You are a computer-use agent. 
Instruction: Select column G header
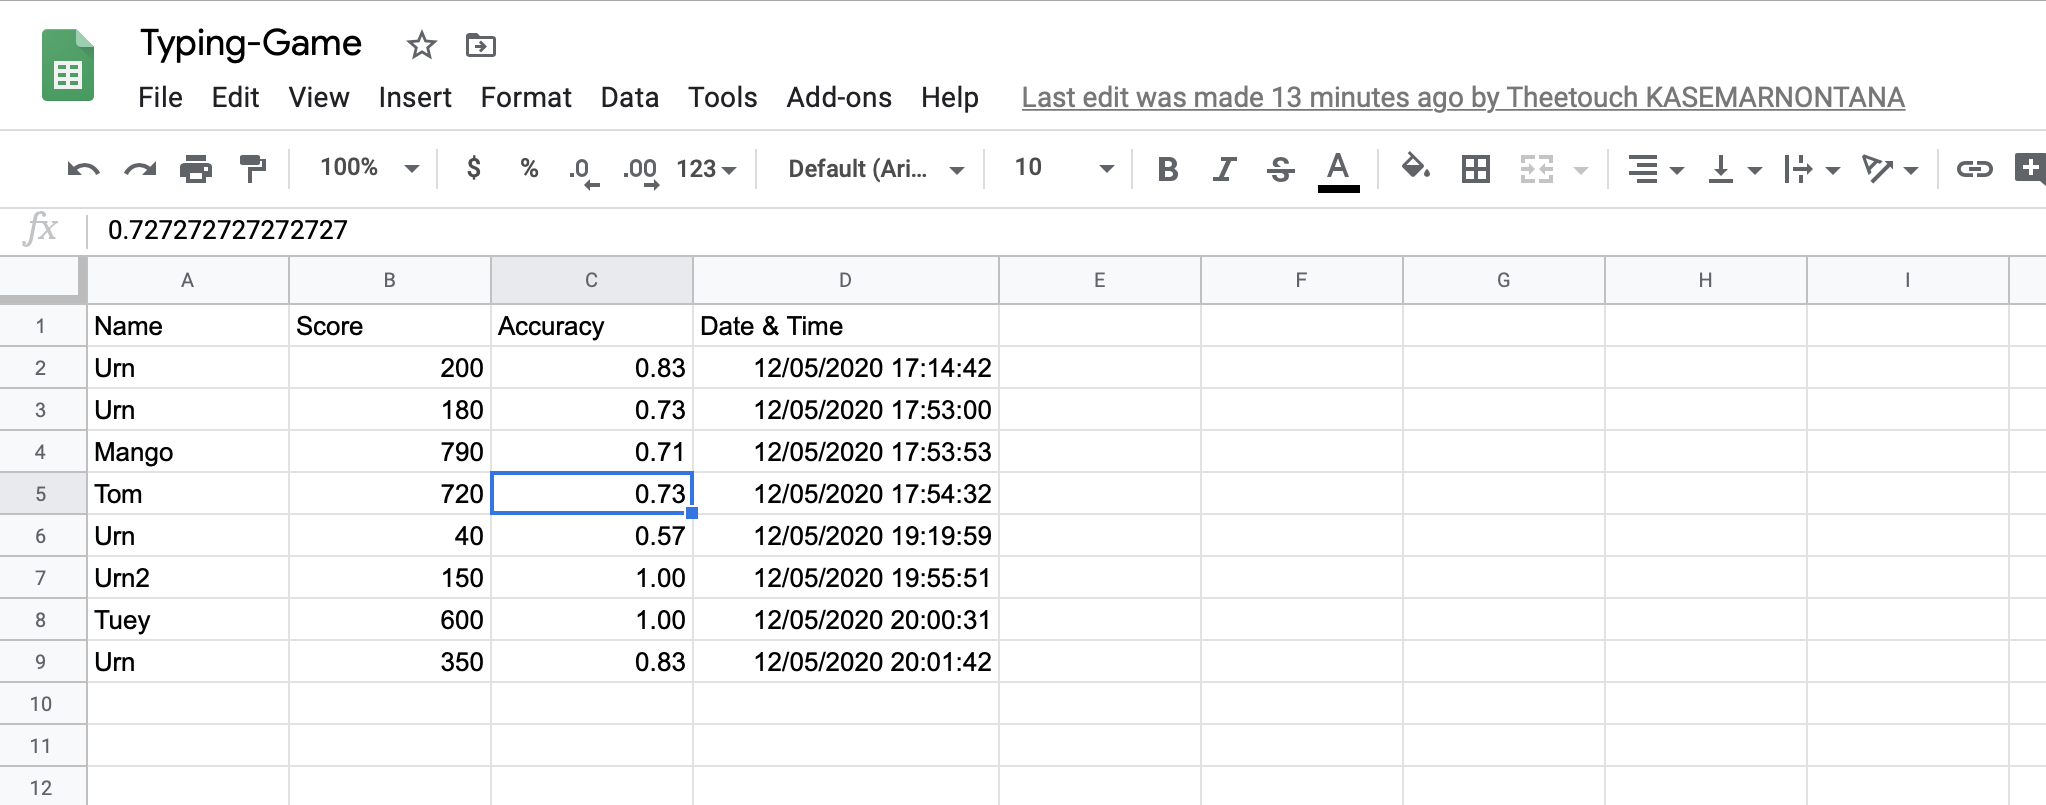coord(1504,280)
